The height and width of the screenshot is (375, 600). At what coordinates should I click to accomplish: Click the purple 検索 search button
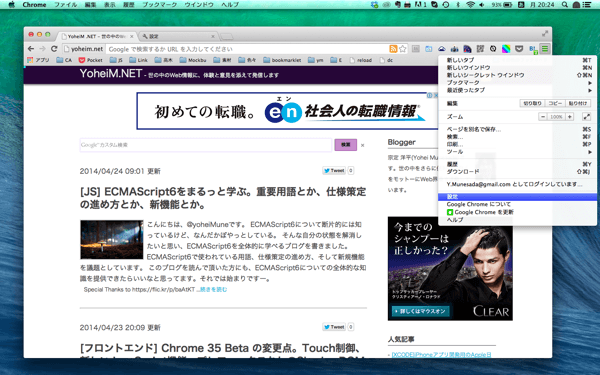click(x=346, y=145)
